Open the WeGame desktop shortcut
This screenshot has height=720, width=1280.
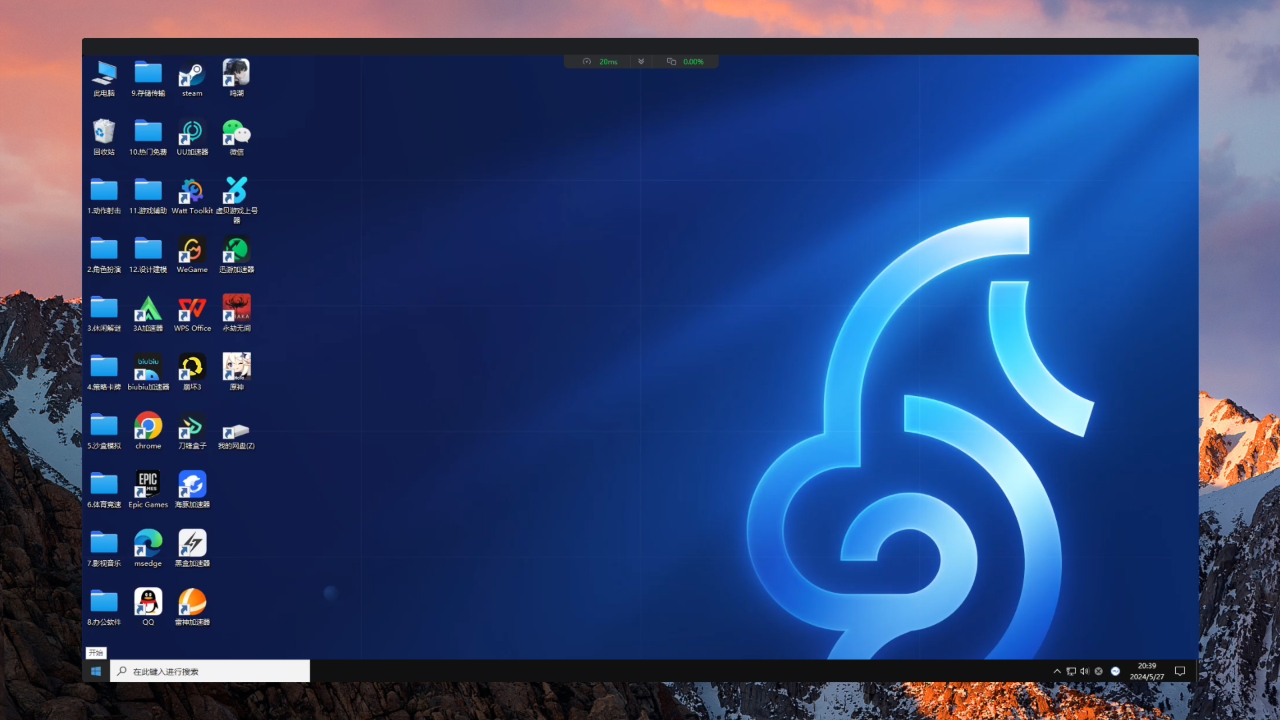tap(192, 255)
